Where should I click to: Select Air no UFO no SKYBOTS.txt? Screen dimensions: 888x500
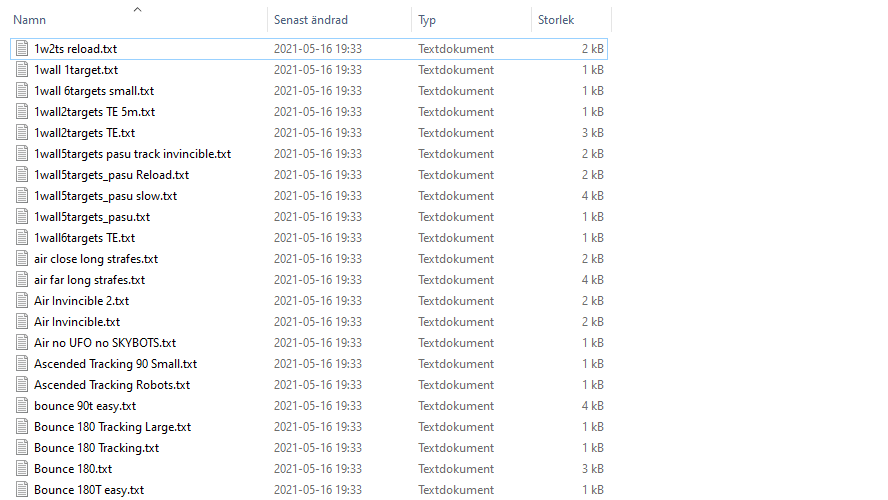pos(104,343)
